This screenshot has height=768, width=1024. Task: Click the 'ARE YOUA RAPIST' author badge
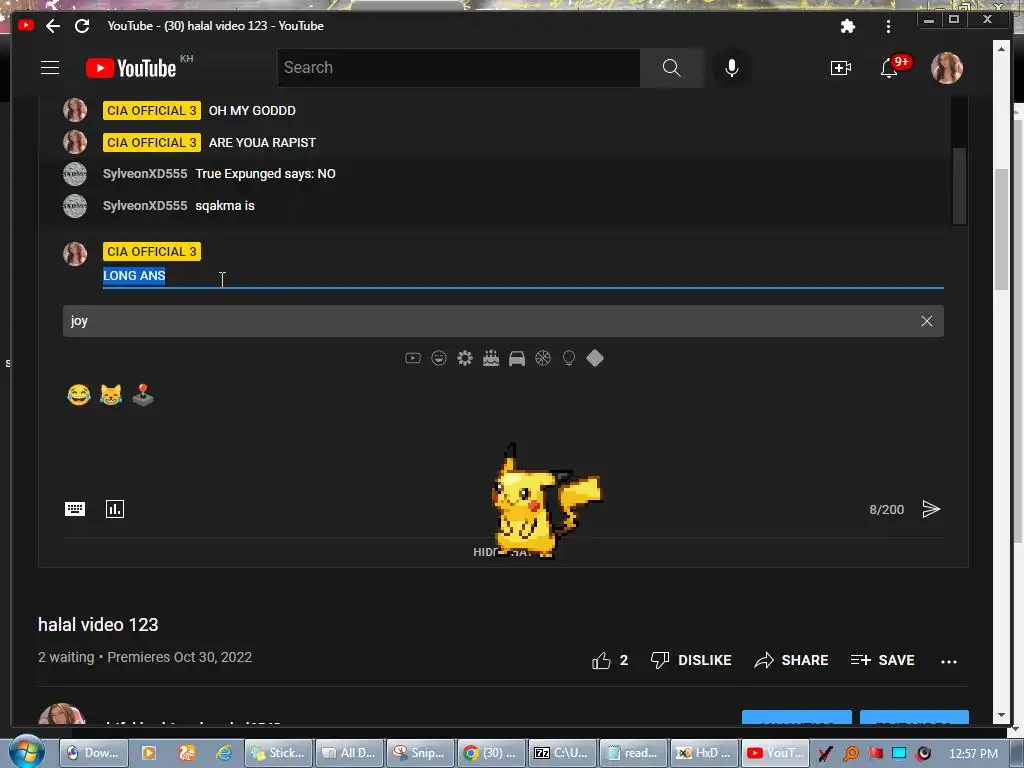(x=152, y=142)
